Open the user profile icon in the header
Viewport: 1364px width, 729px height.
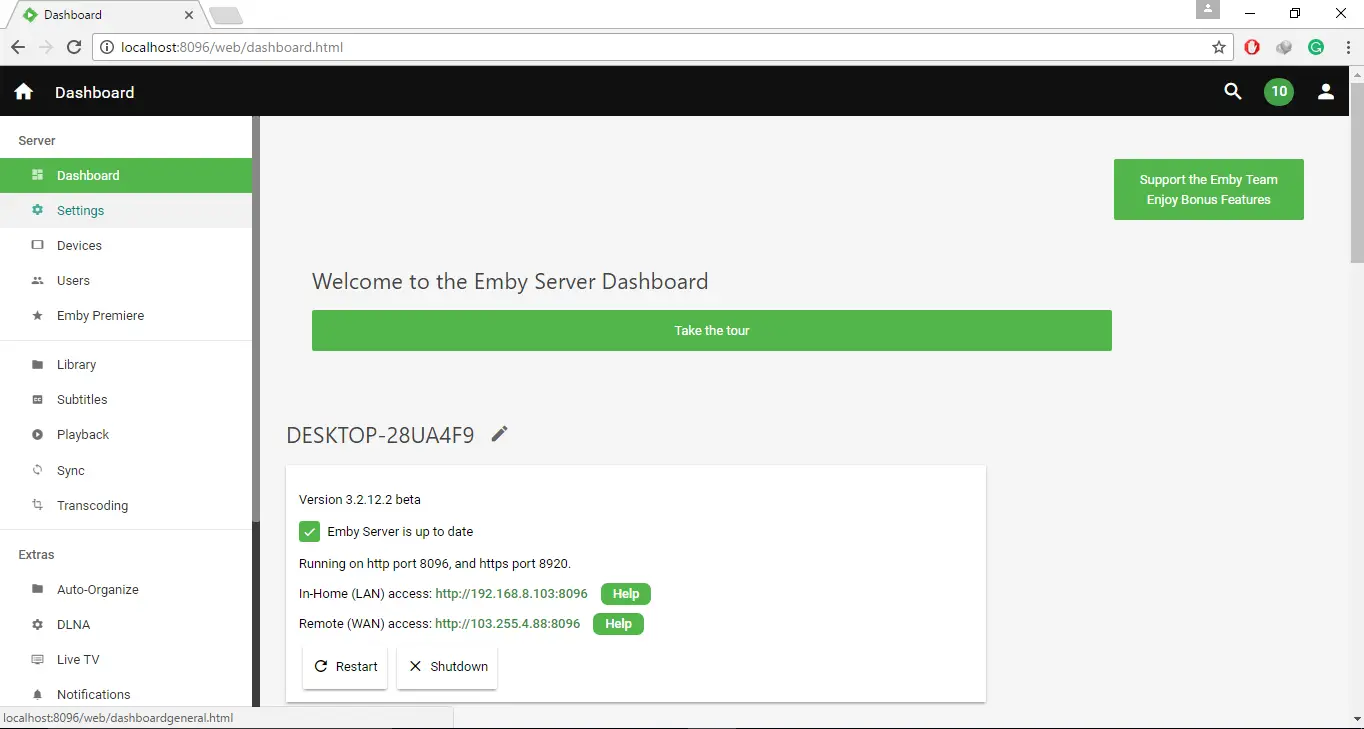coord(1326,92)
